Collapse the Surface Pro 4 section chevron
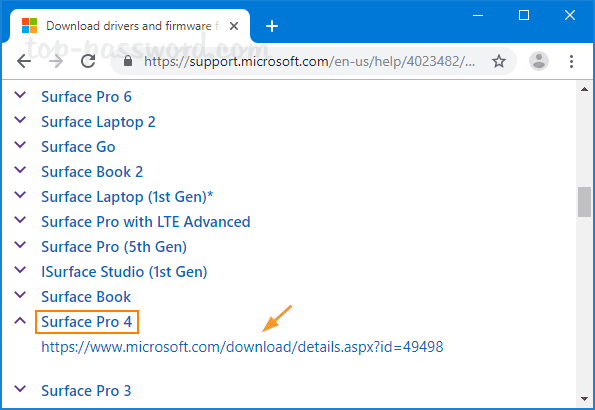This screenshot has width=595, height=410. [x=20, y=320]
